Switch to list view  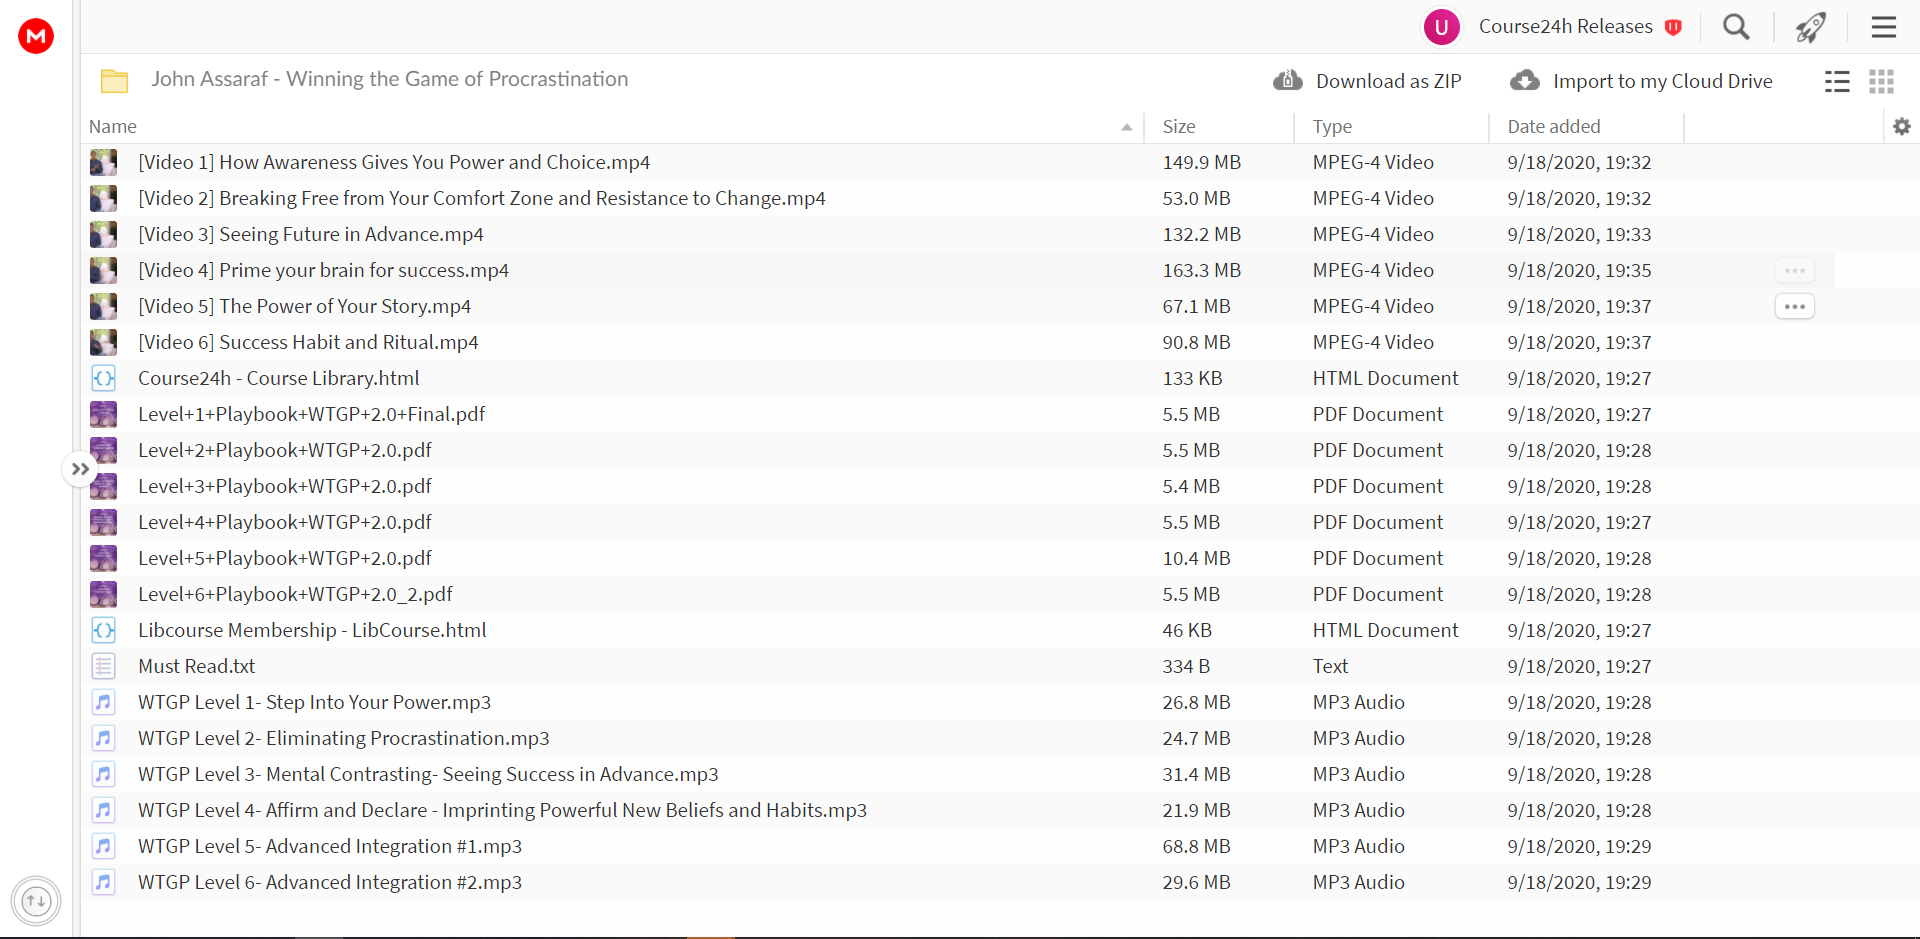click(x=1837, y=81)
